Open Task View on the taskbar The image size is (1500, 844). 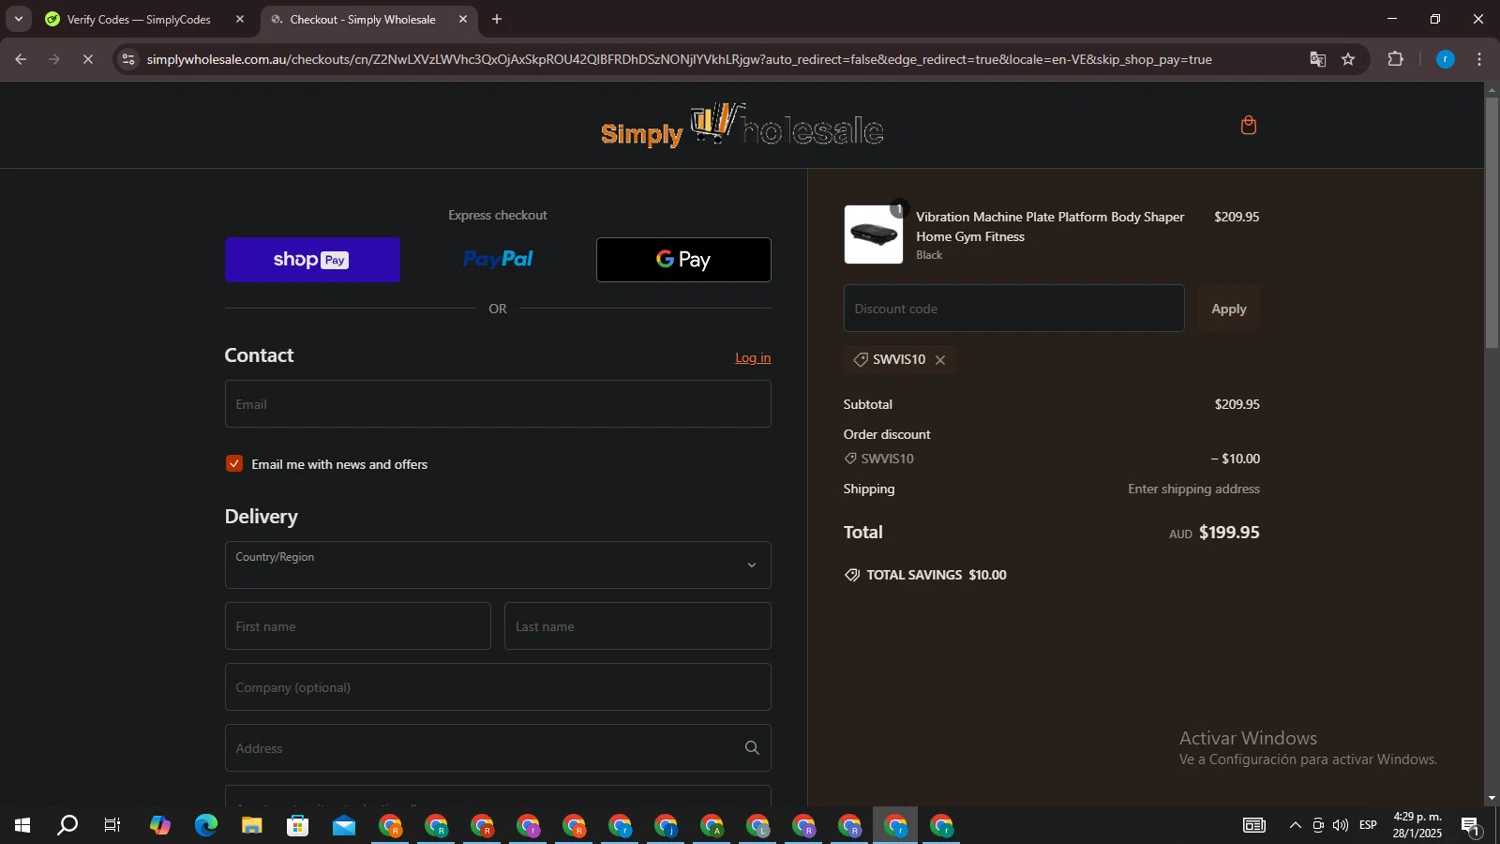113,826
